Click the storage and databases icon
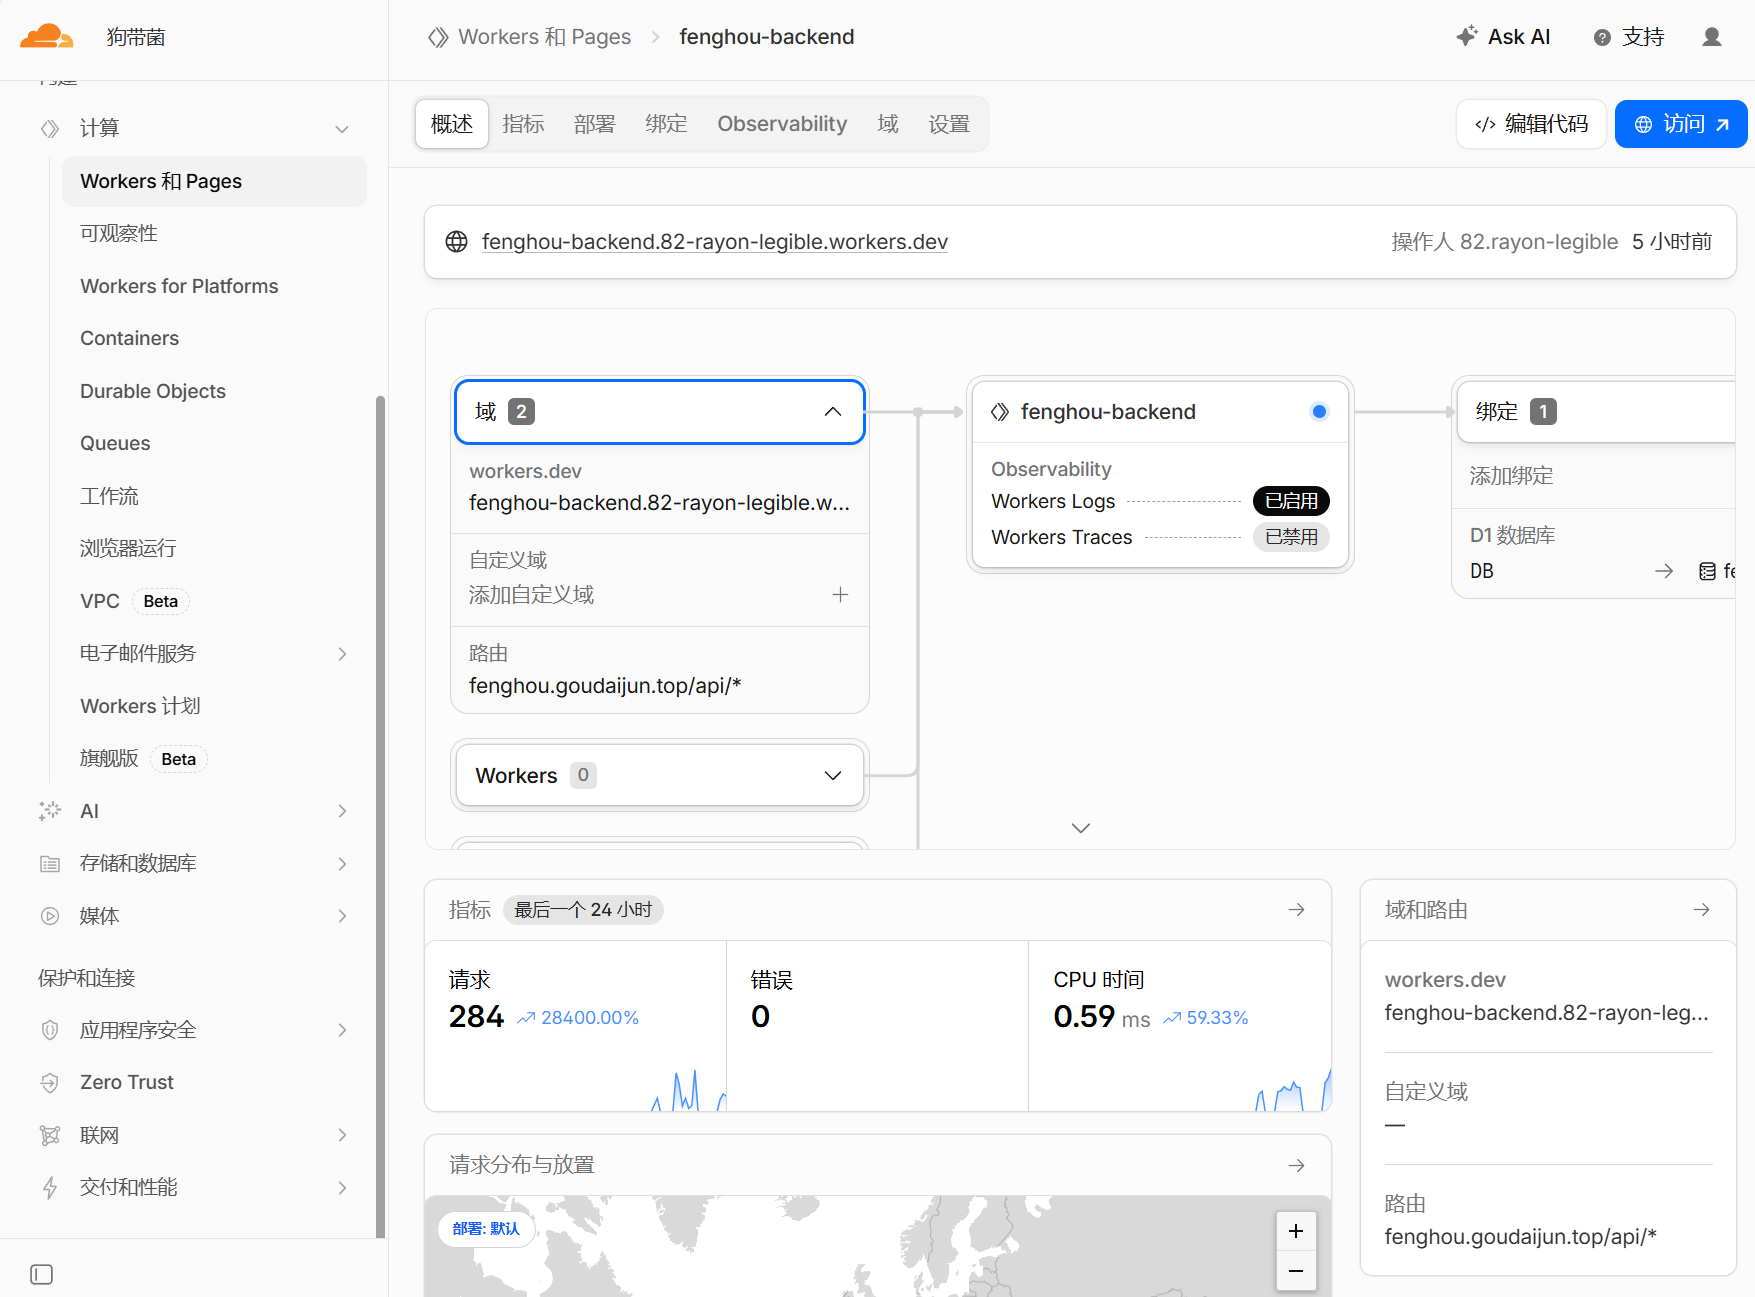The width and height of the screenshot is (1755, 1297). click(50, 864)
